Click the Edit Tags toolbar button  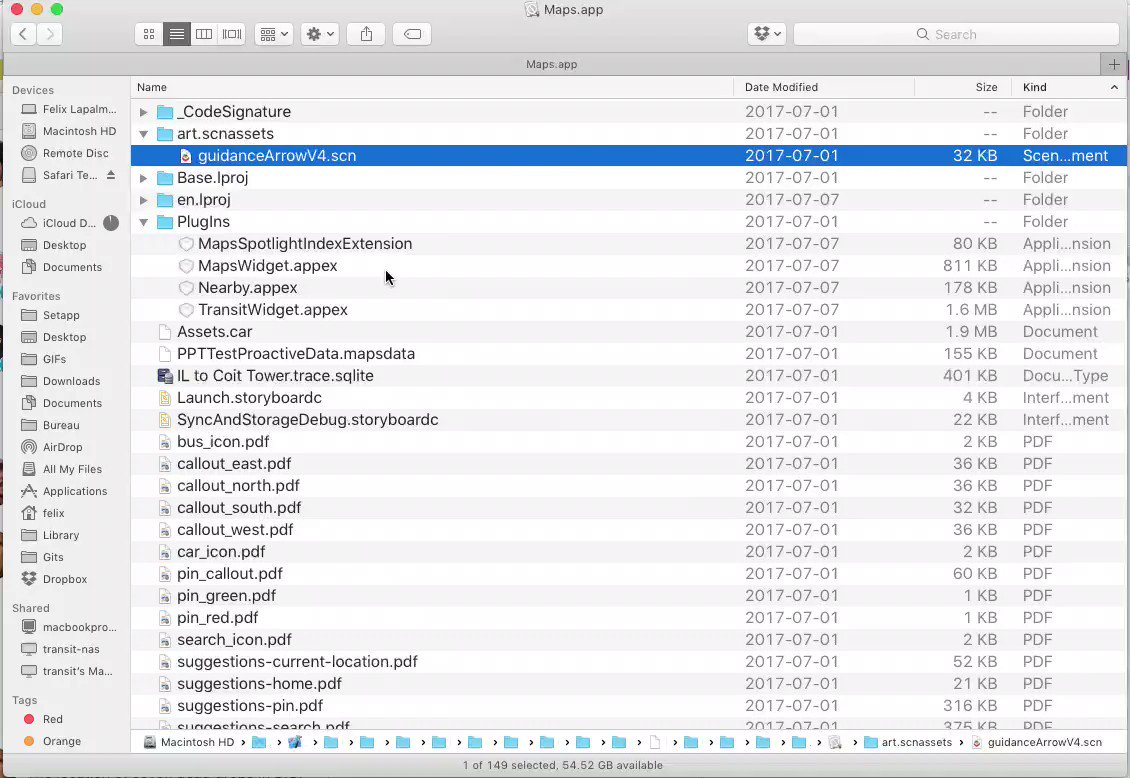click(412, 34)
